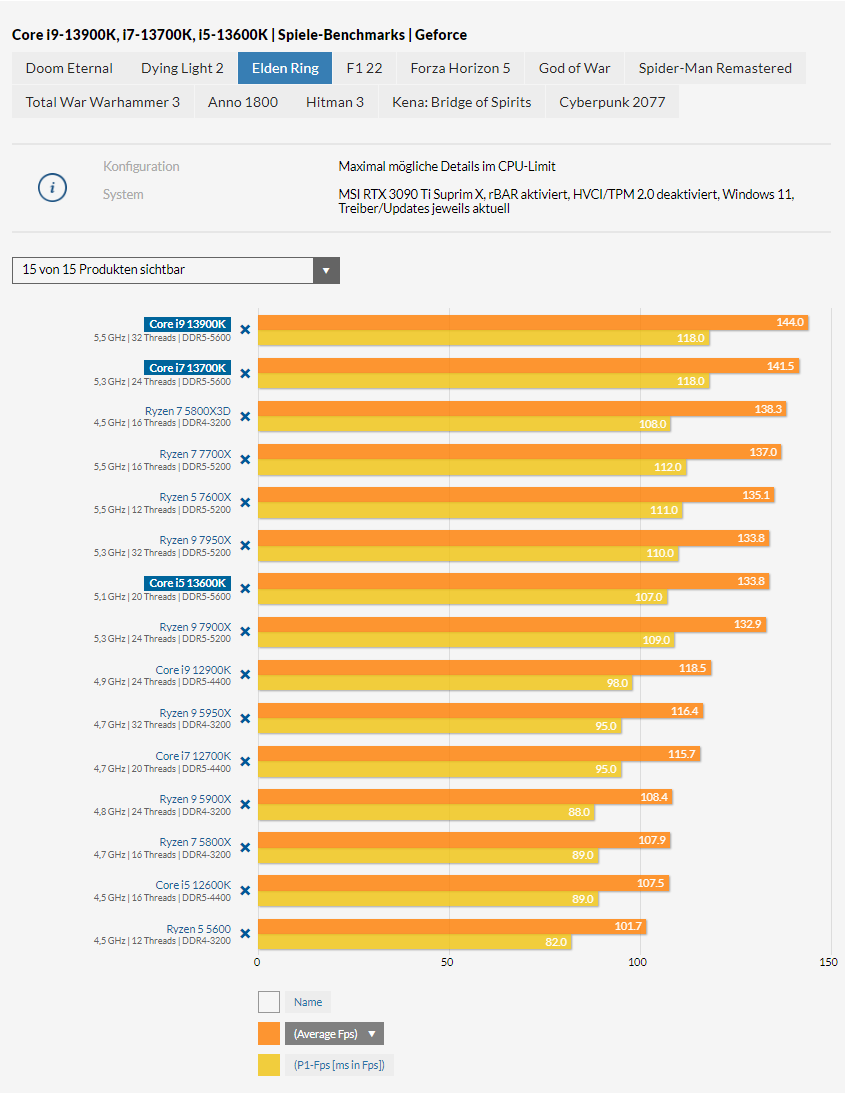
Task: Select the Elden Ring tab
Action: pyautogui.click(x=285, y=68)
